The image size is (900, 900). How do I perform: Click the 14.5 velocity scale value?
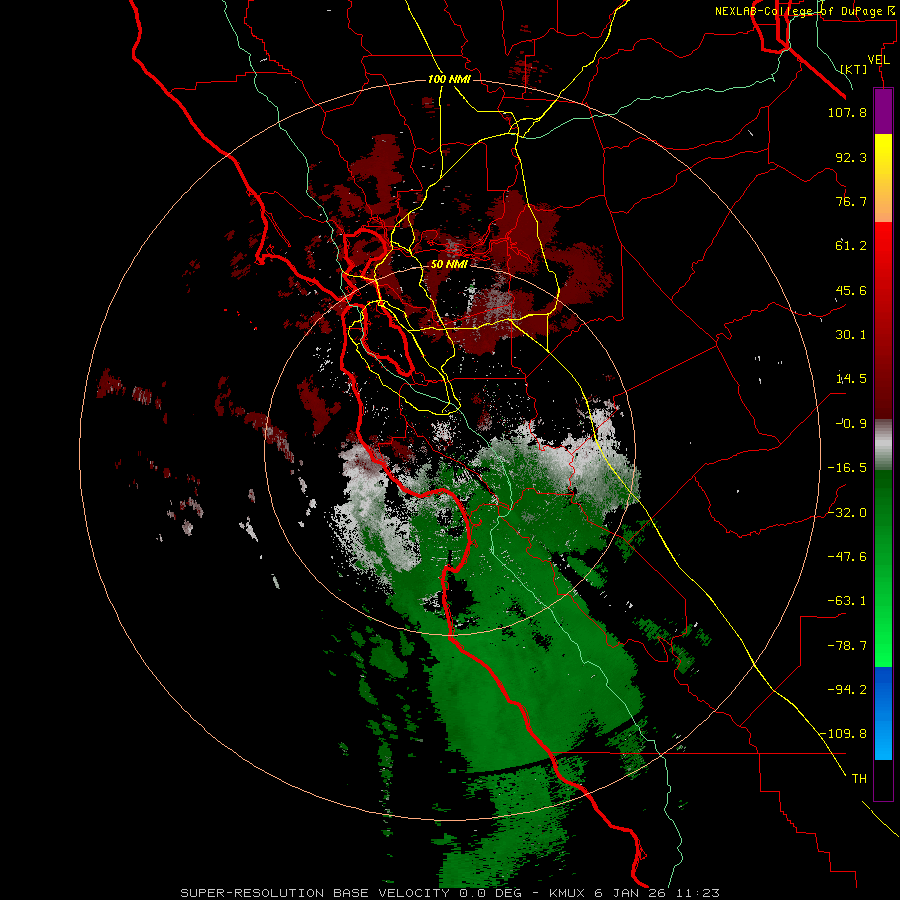pyautogui.click(x=851, y=379)
